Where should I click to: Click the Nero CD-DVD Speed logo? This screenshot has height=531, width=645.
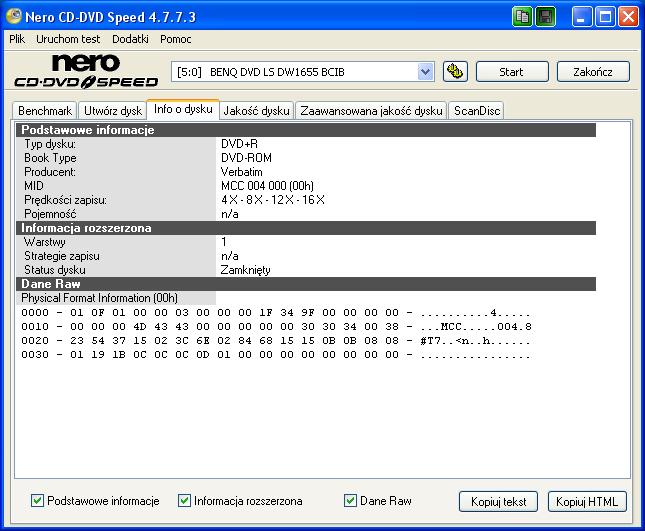click(x=86, y=71)
